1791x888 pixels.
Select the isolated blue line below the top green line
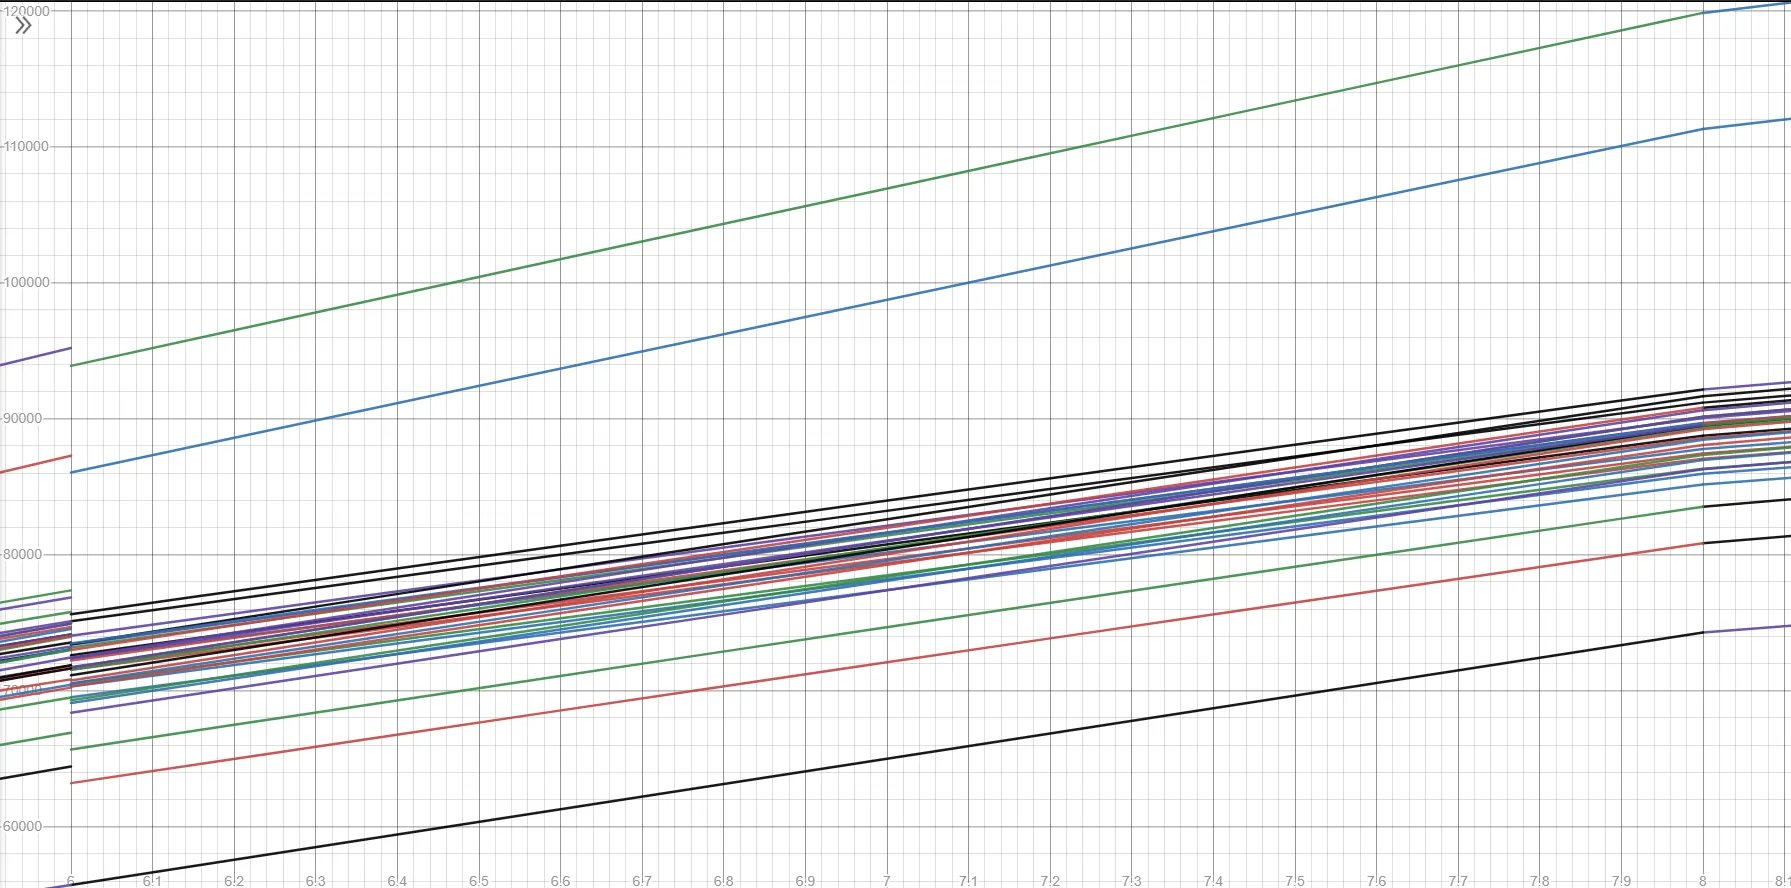click(x=886, y=300)
